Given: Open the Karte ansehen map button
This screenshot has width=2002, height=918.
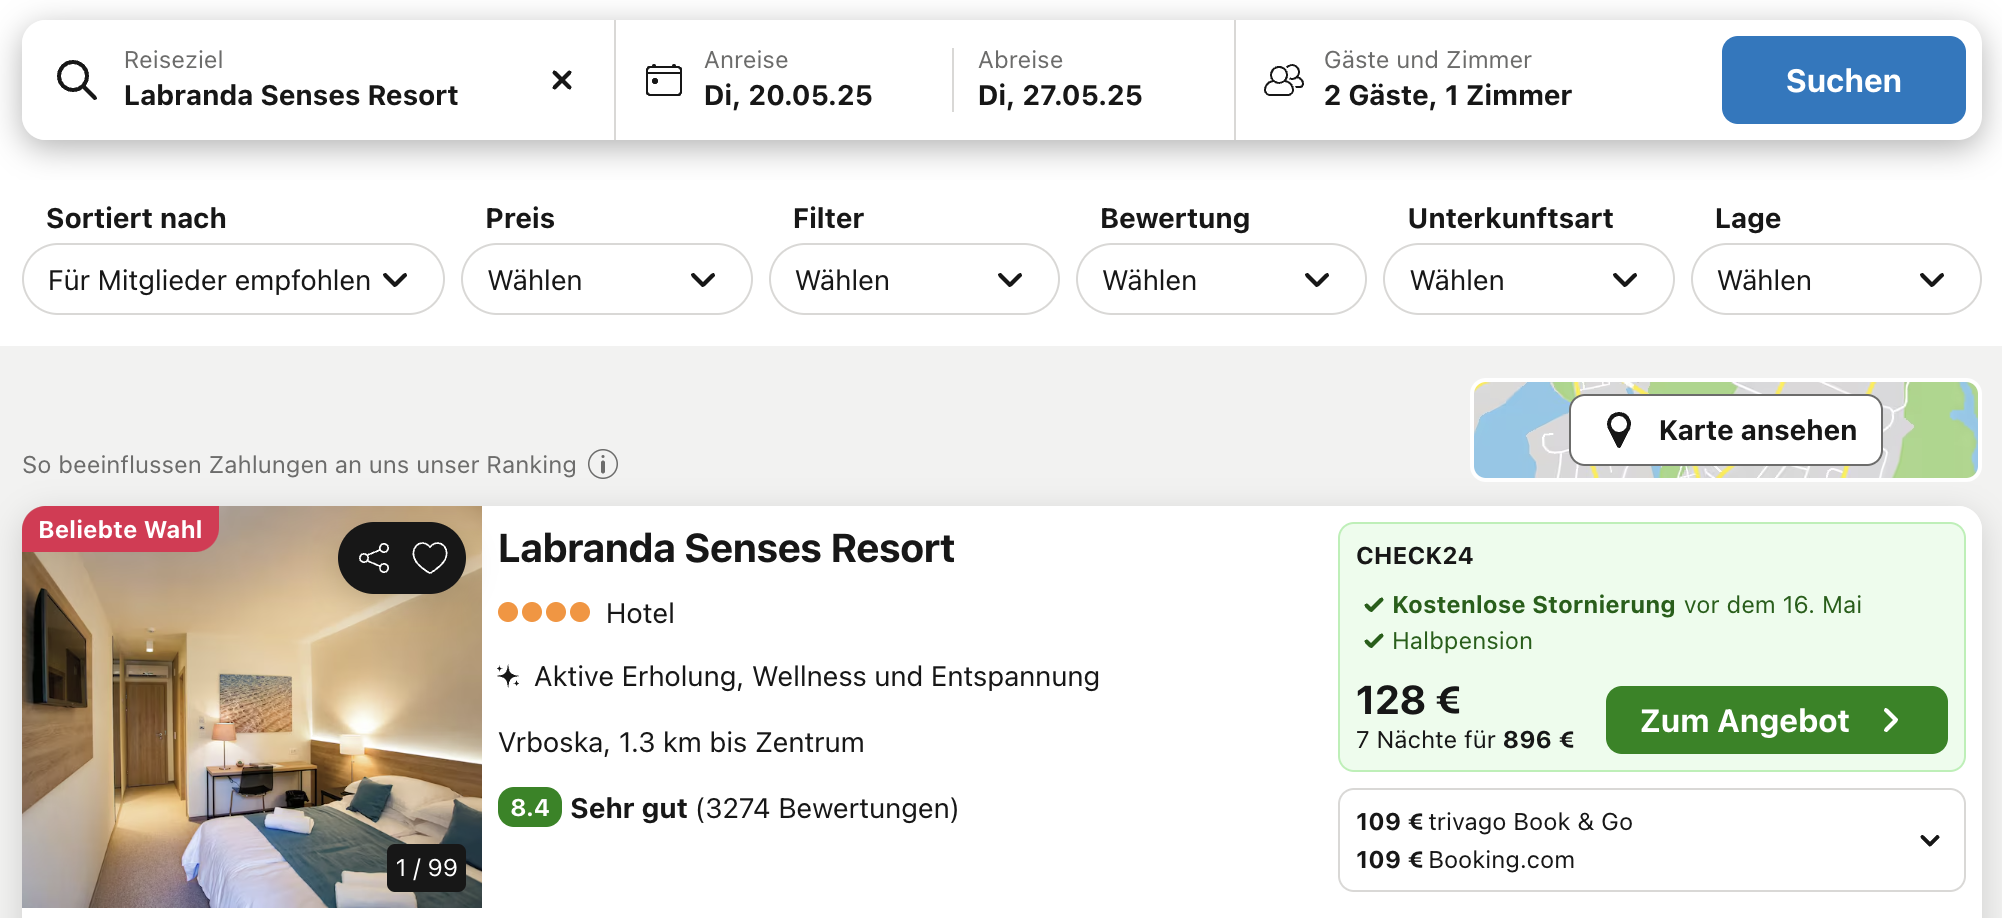Looking at the screenshot, I should [x=1726, y=430].
